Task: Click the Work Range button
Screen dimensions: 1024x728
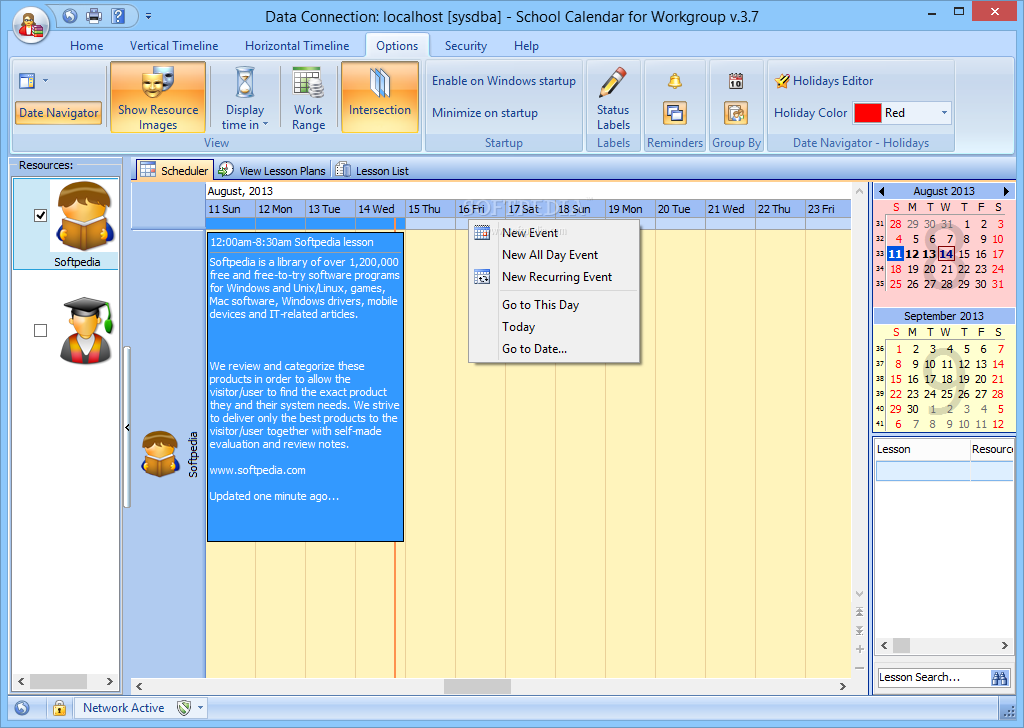Action: click(x=308, y=97)
